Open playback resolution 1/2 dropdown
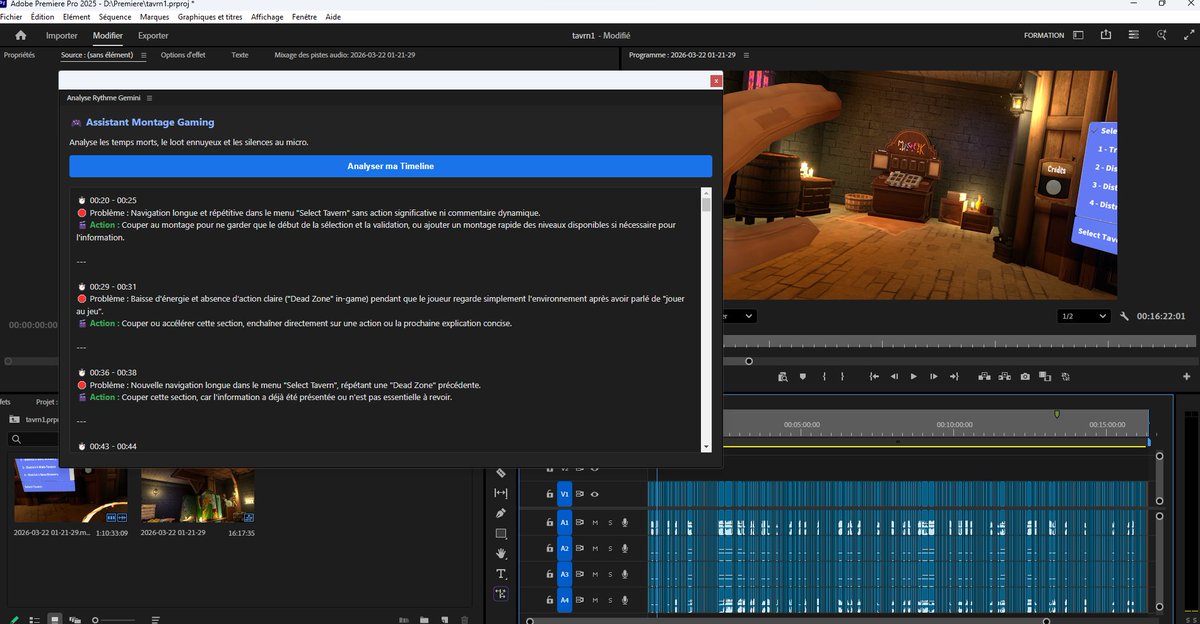 pos(1084,316)
